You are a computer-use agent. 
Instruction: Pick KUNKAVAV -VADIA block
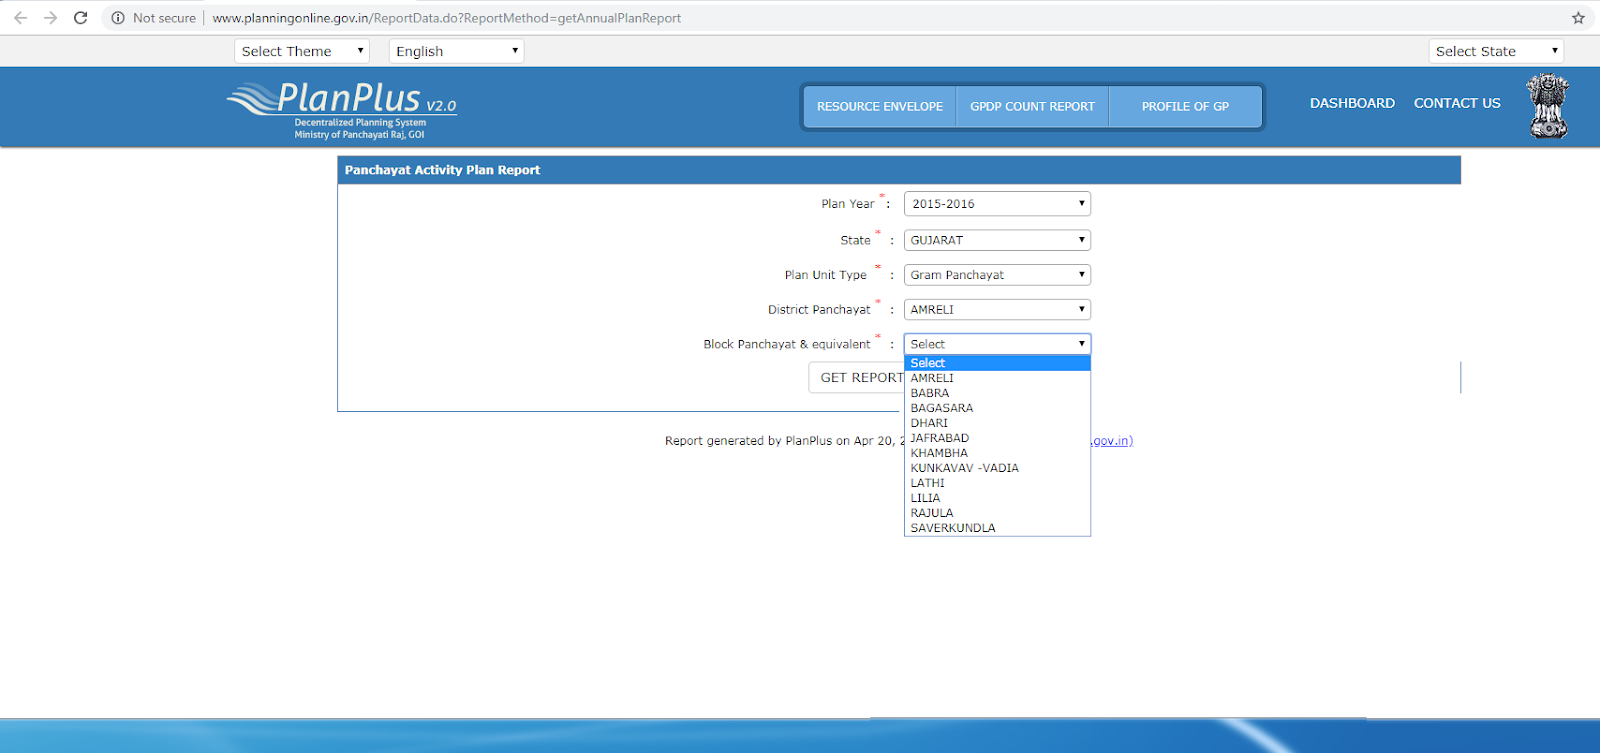(997, 468)
